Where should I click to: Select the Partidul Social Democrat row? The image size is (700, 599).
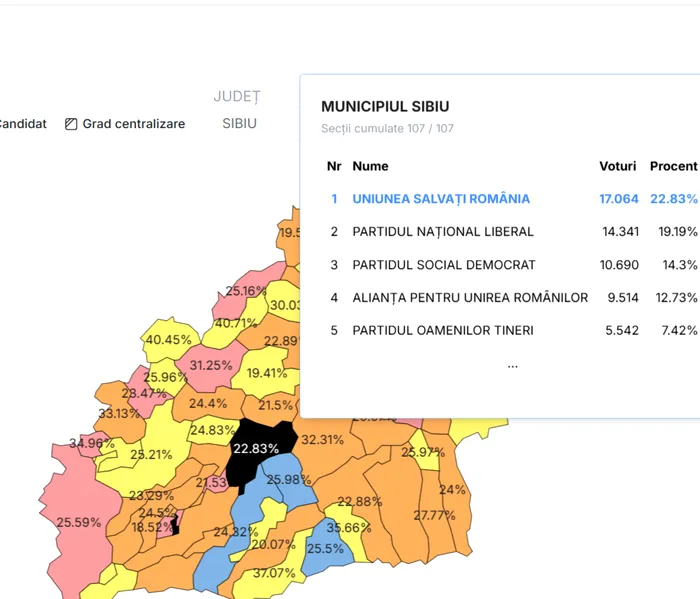click(443, 265)
